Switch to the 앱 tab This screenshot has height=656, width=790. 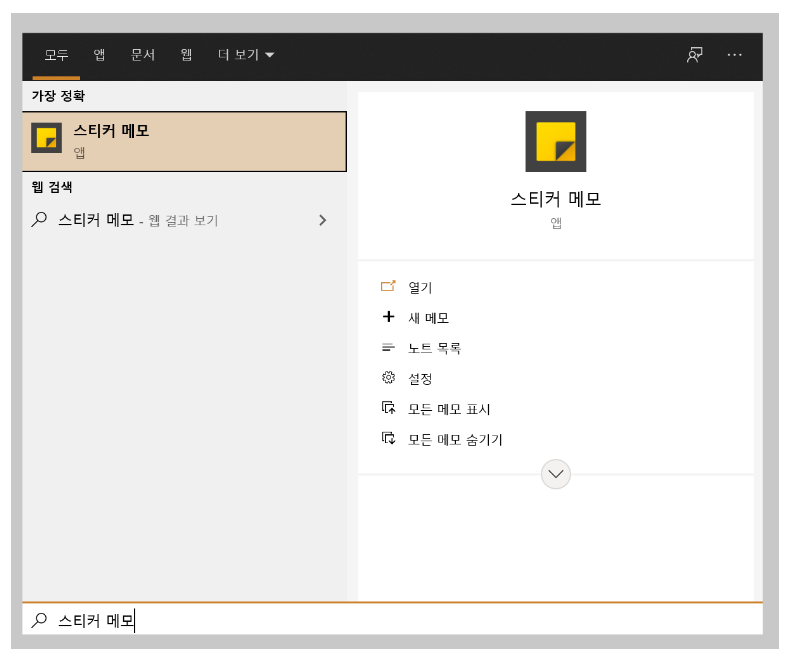click(99, 54)
